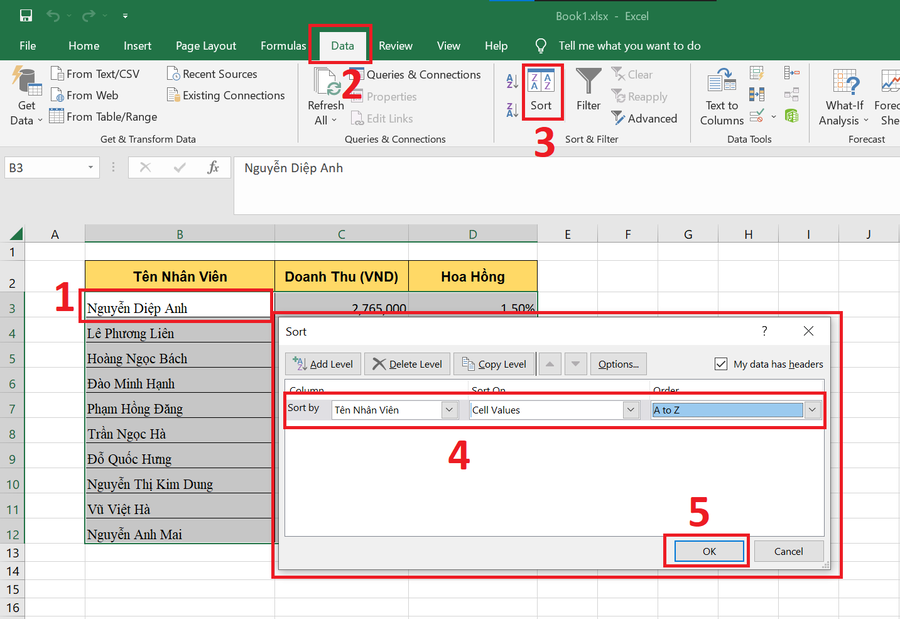Open Sort by column dropdown
The height and width of the screenshot is (619, 900).
click(449, 410)
